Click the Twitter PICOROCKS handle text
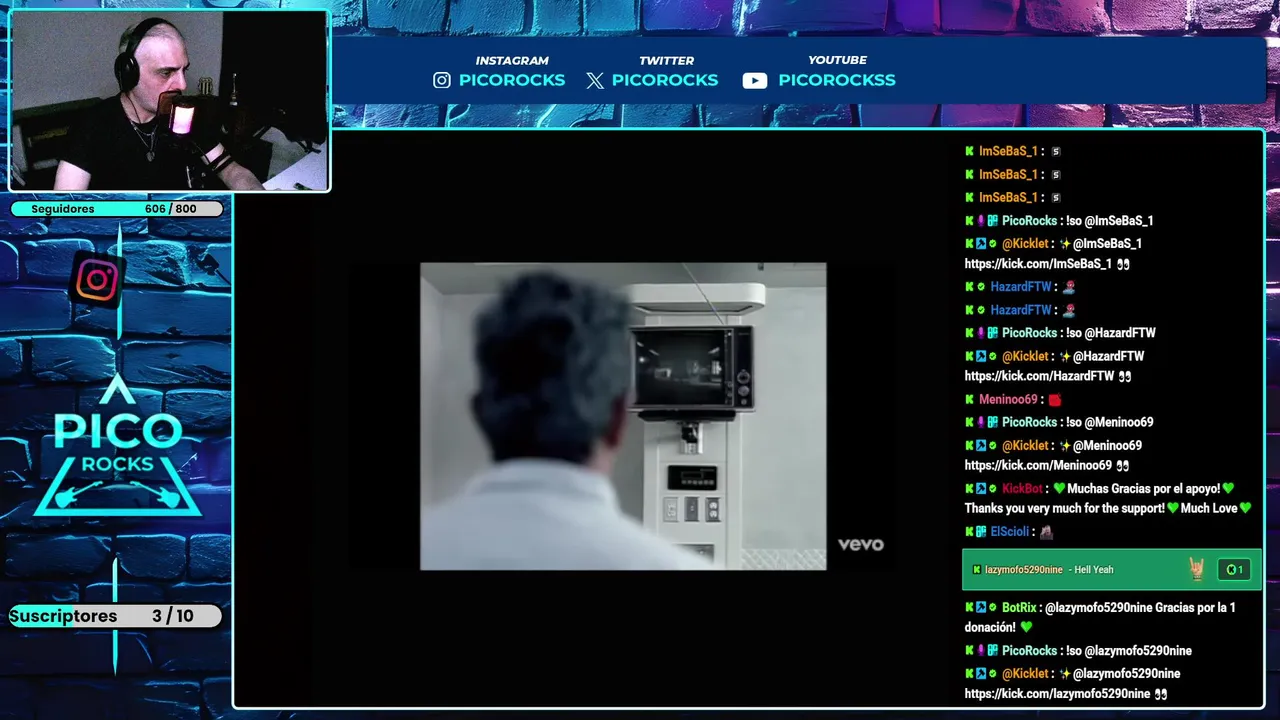 (665, 80)
